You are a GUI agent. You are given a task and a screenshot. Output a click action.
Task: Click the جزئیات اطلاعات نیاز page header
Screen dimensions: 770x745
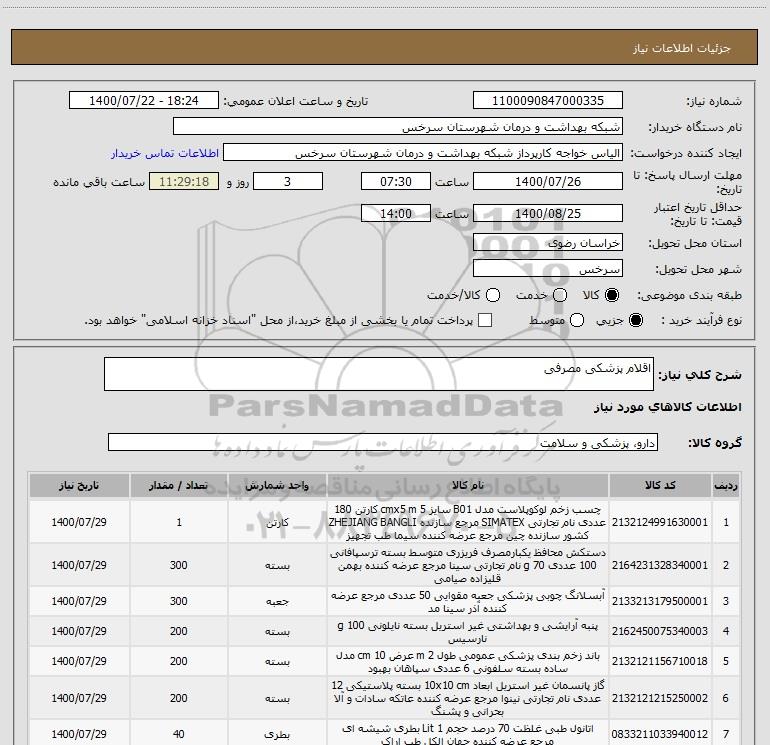(682, 48)
